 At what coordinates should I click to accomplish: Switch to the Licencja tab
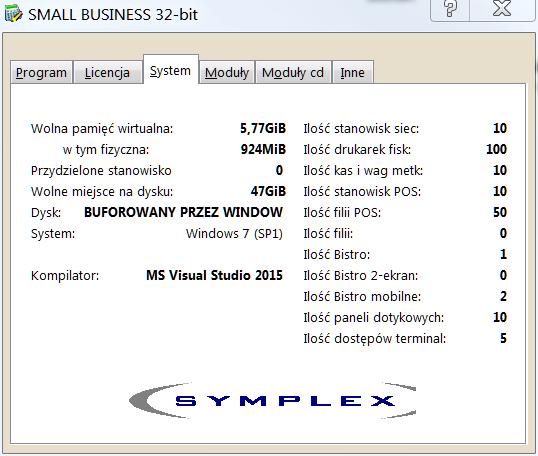pyautogui.click(x=107, y=72)
